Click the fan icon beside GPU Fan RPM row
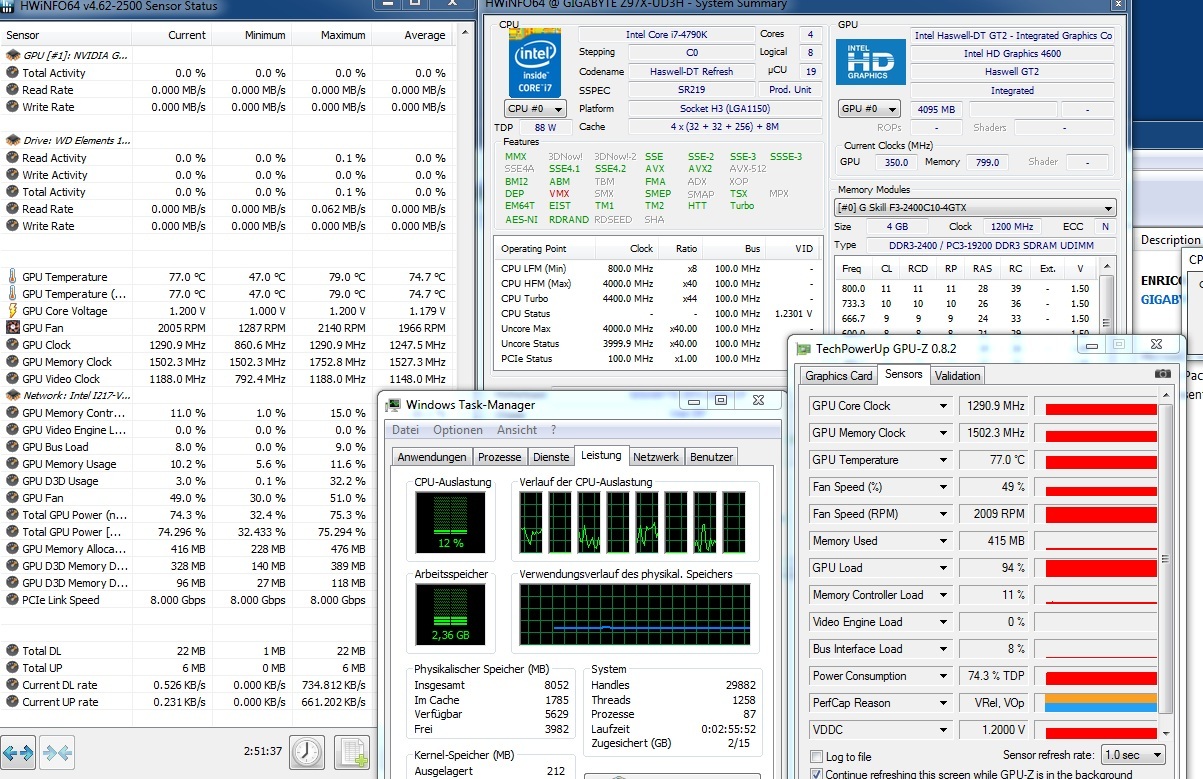 (x=13, y=328)
